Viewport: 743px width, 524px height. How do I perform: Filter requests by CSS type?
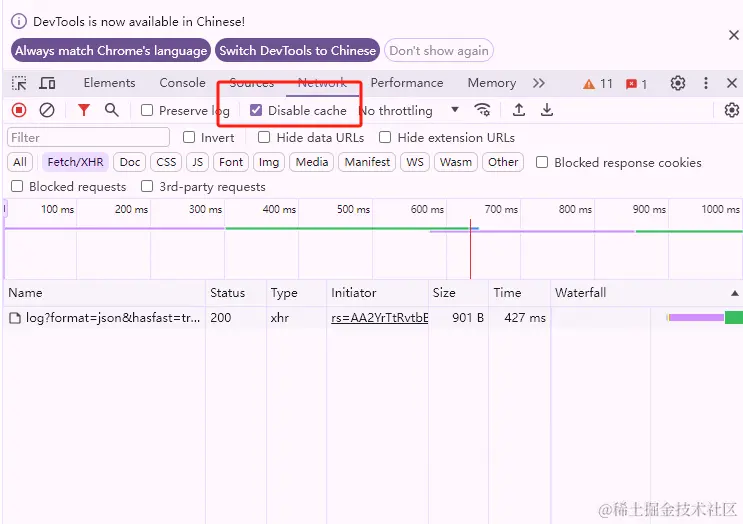point(166,162)
